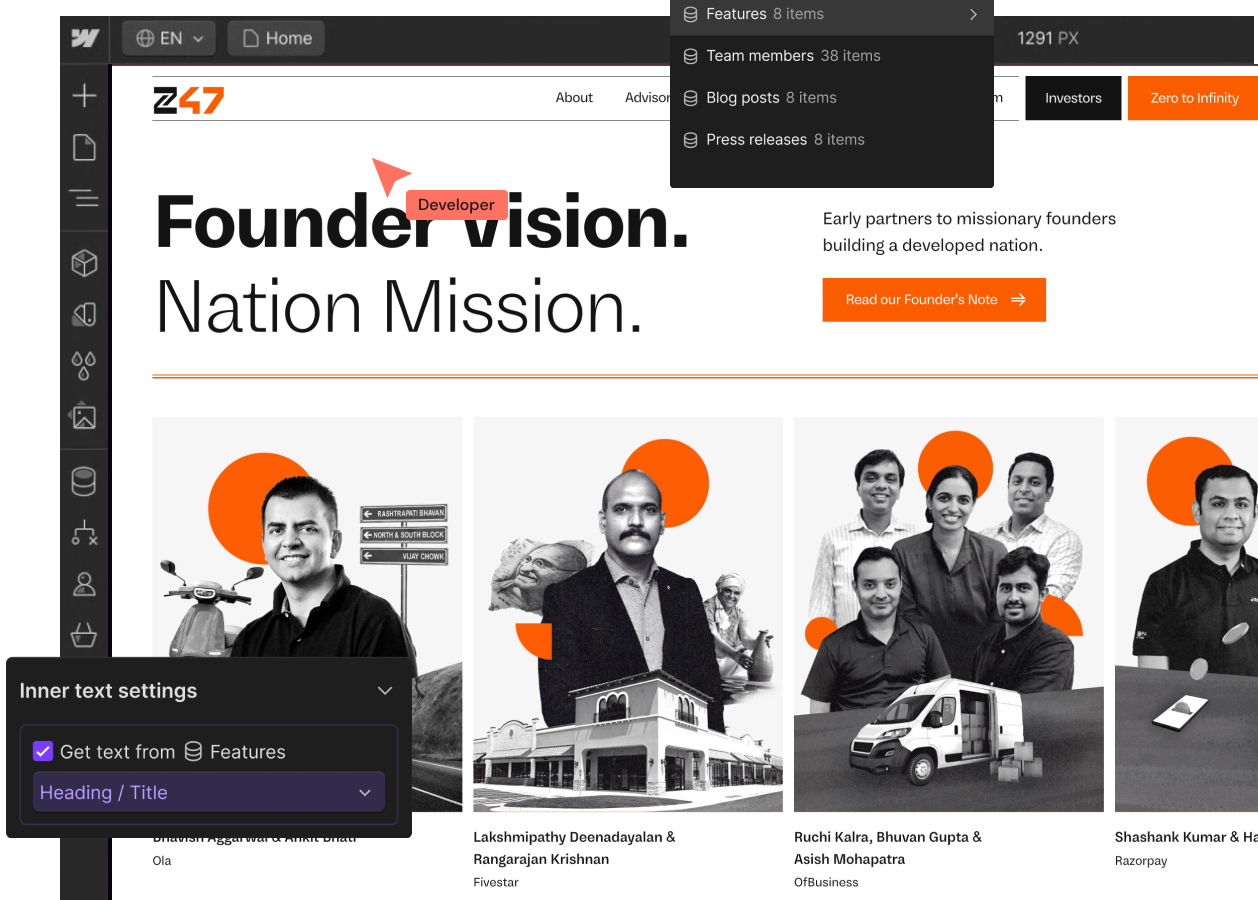
Task: Open the Logic flow icon
Action: [x=85, y=532]
